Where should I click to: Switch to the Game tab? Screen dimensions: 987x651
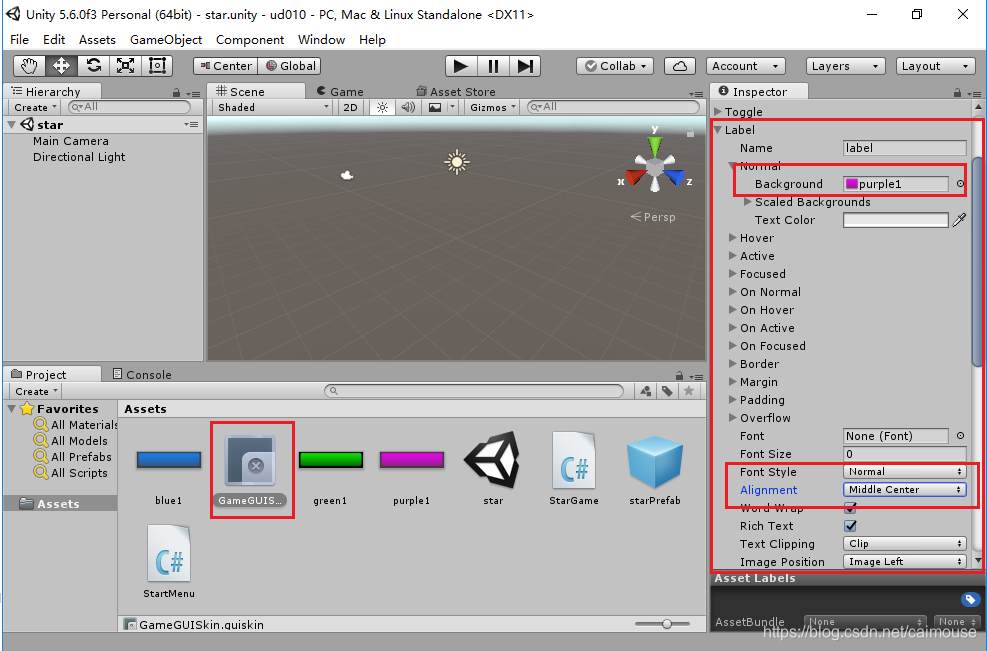(341, 92)
